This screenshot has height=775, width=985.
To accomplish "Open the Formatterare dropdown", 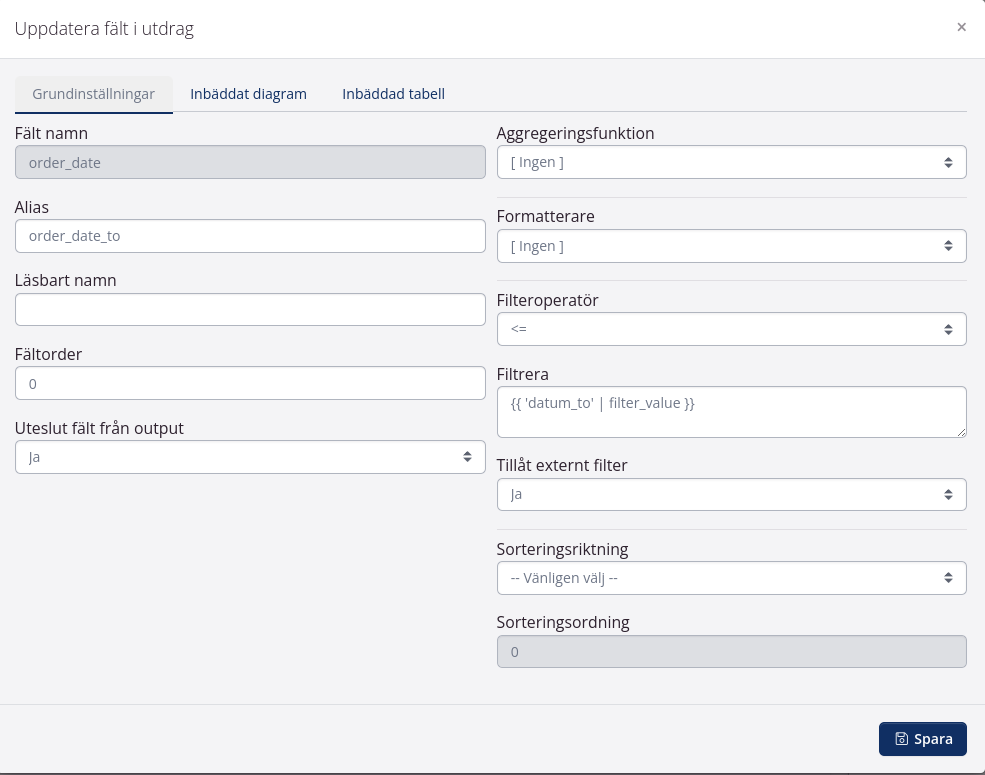I will (731, 245).
